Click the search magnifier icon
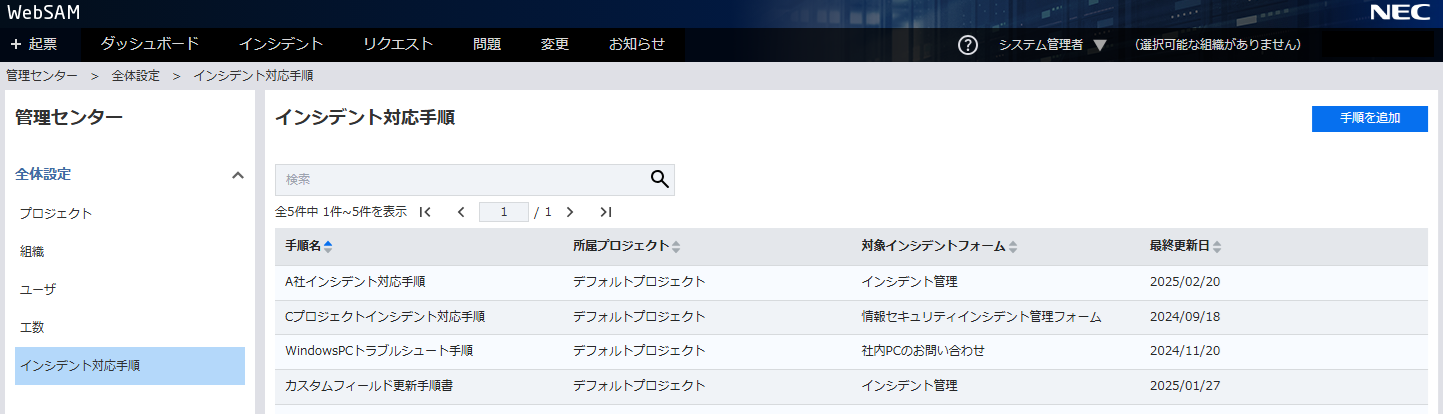Viewport: 1443px width, 414px height. [659, 179]
